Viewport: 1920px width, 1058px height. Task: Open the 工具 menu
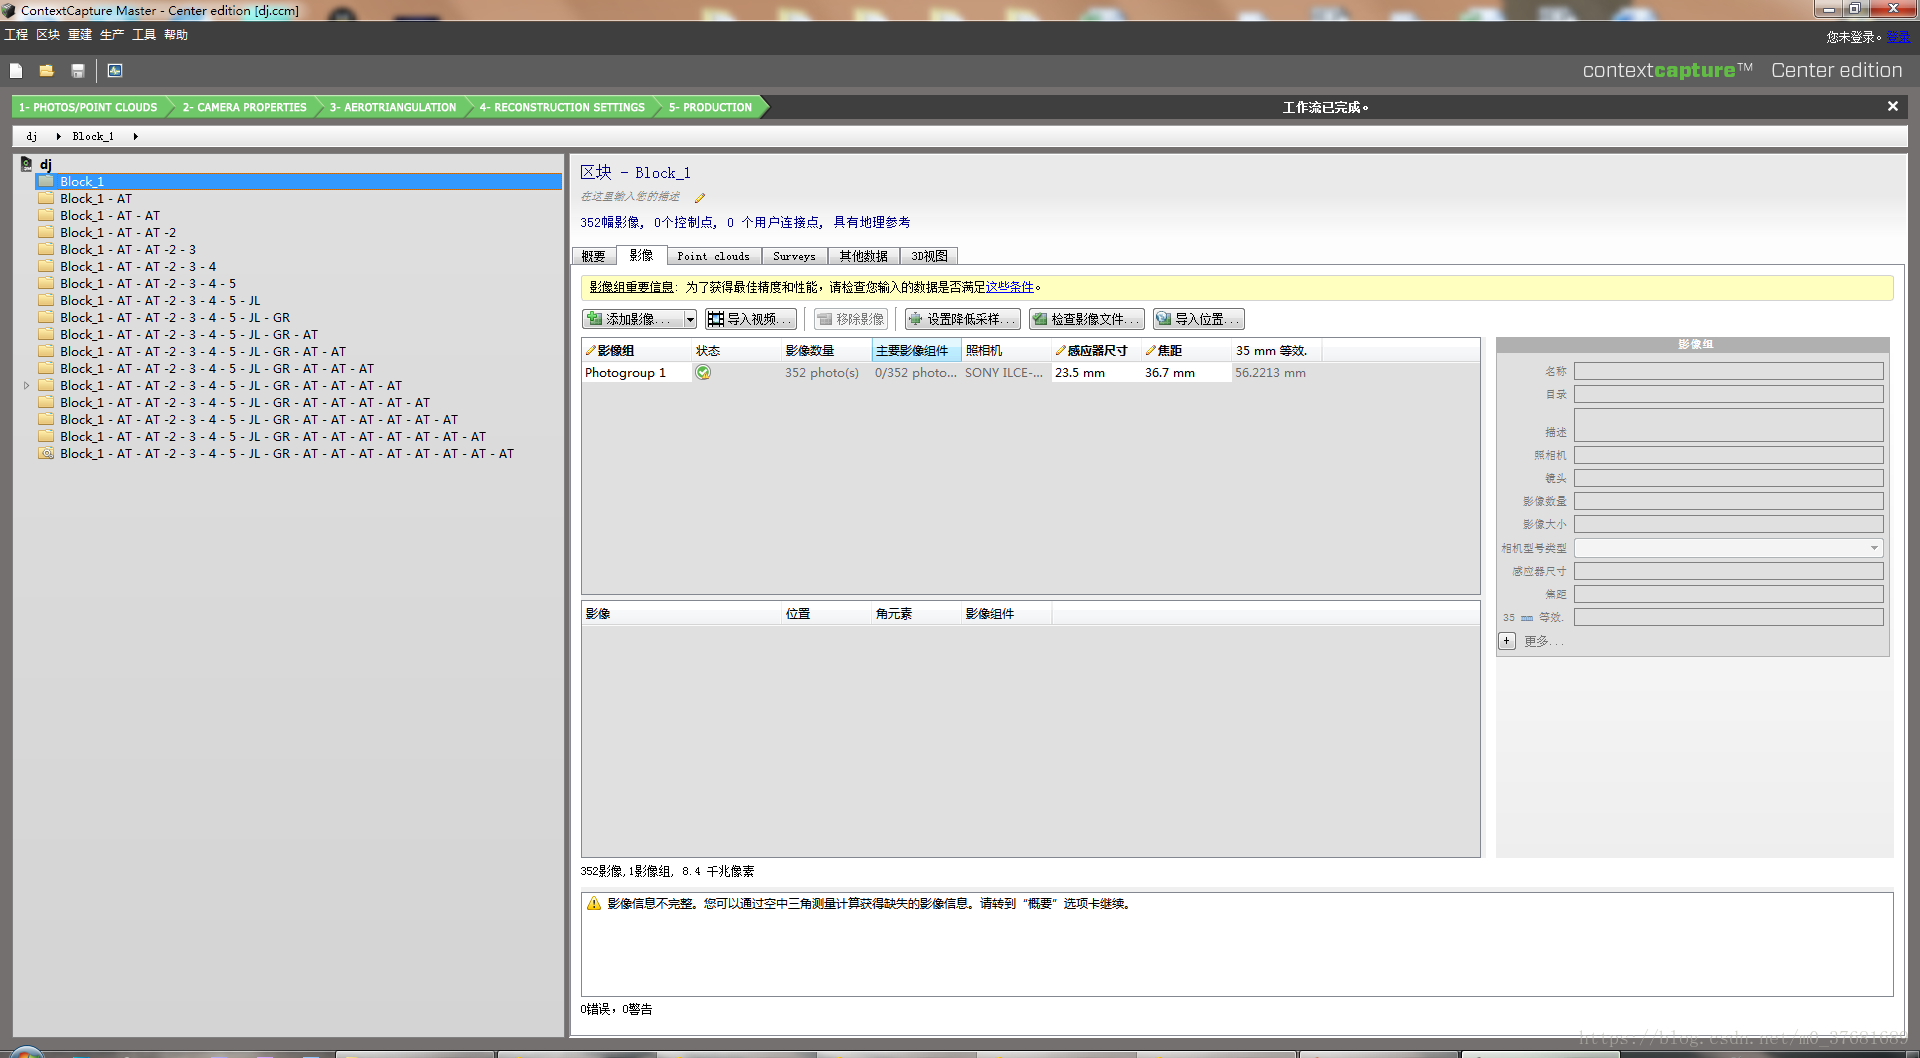point(144,35)
